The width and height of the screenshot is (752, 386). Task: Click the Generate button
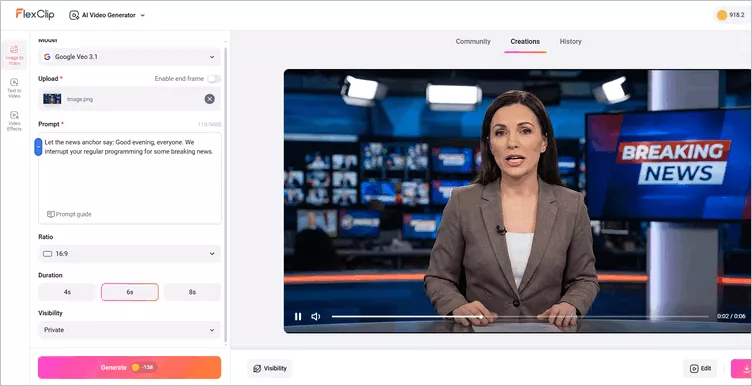point(129,367)
